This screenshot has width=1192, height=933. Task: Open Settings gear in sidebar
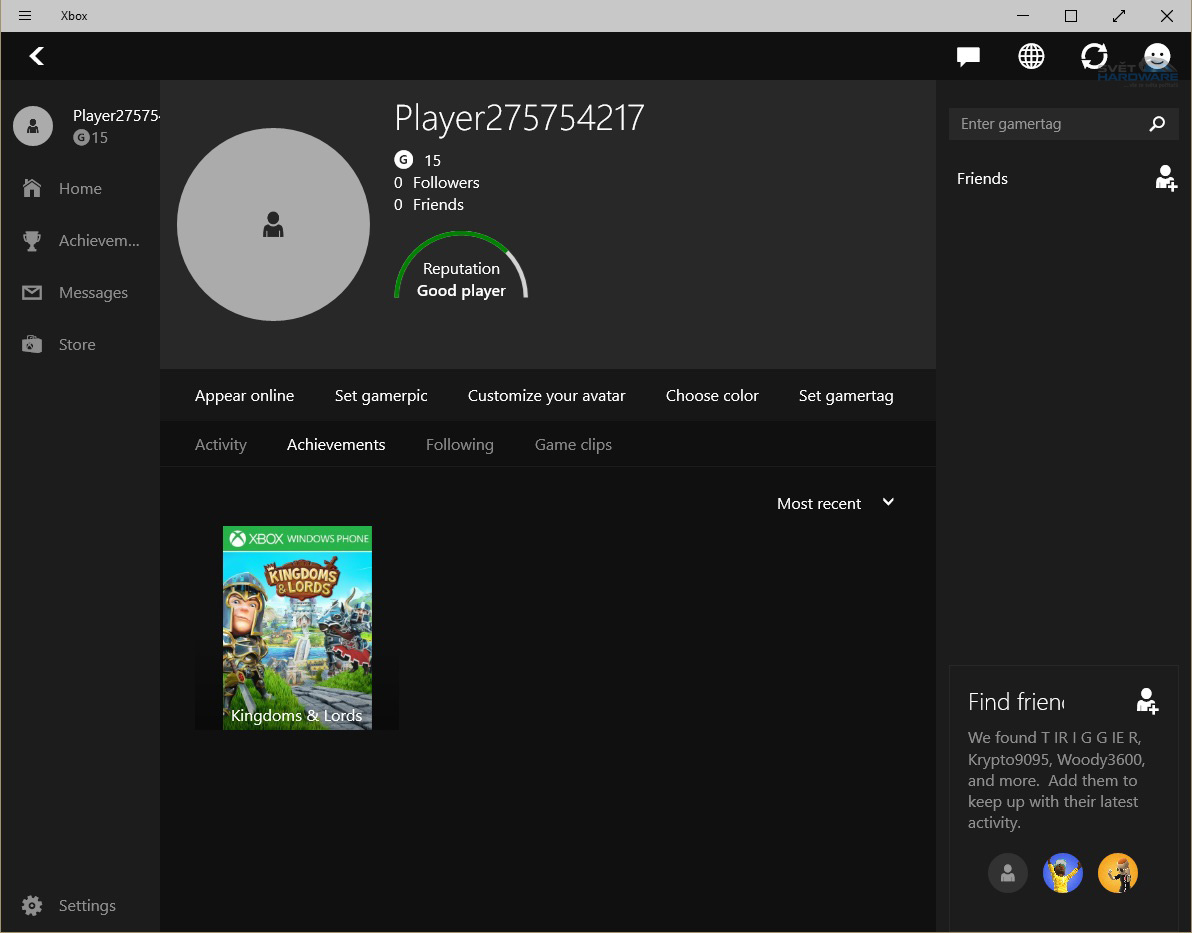(33, 905)
